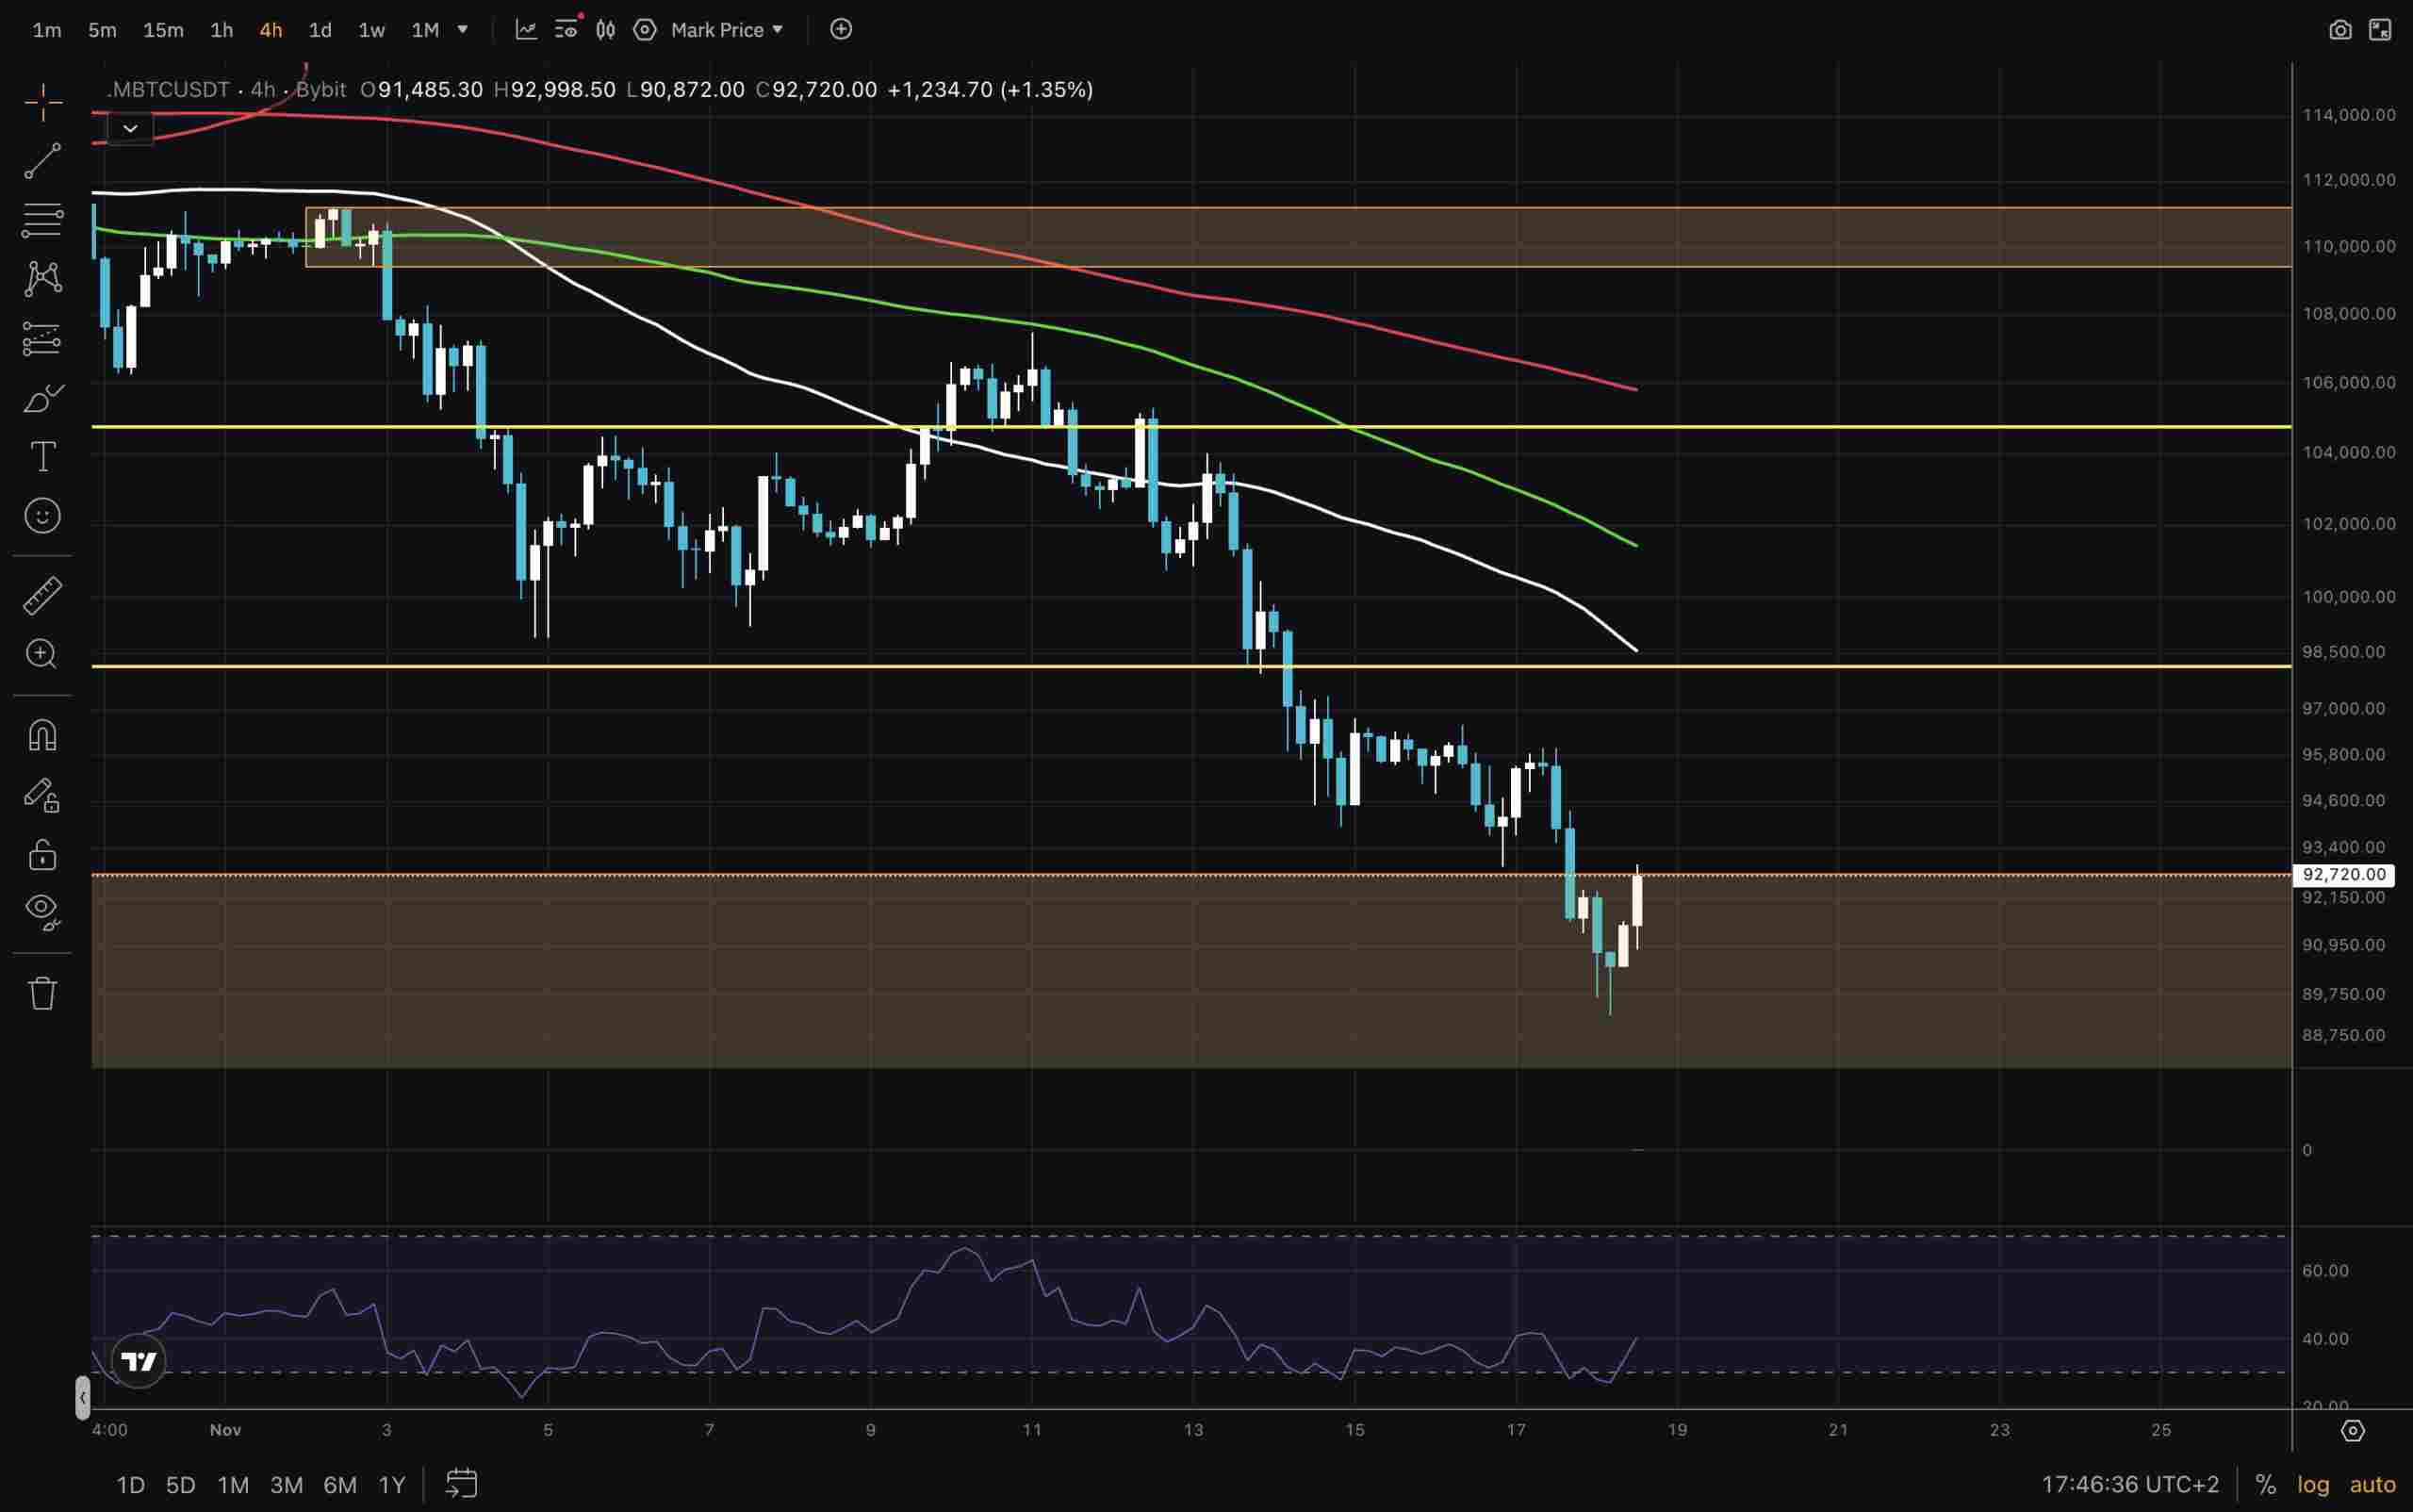Switch to 1d timeframe

pyautogui.click(x=320, y=30)
